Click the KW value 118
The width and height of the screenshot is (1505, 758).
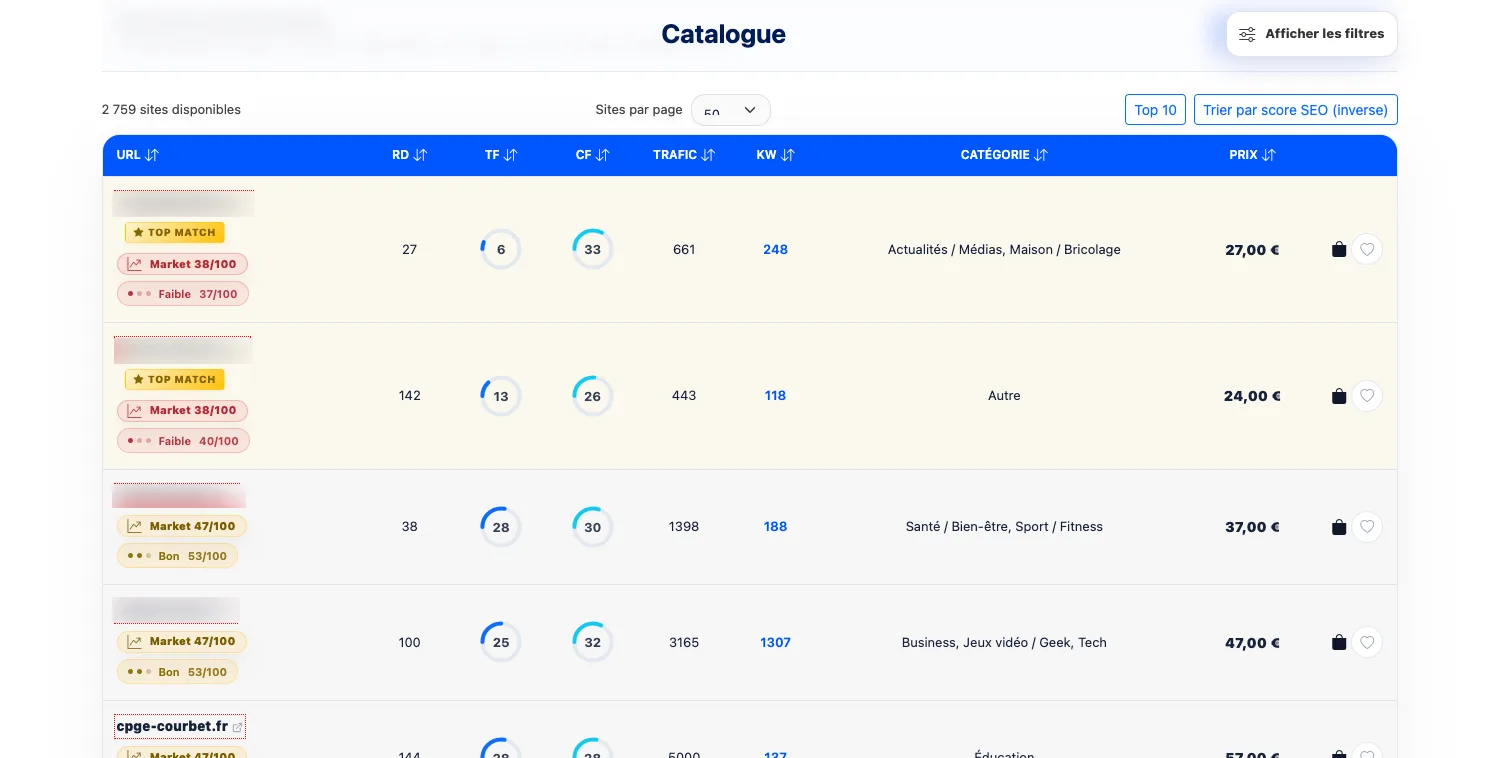click(x=775, y=396)
